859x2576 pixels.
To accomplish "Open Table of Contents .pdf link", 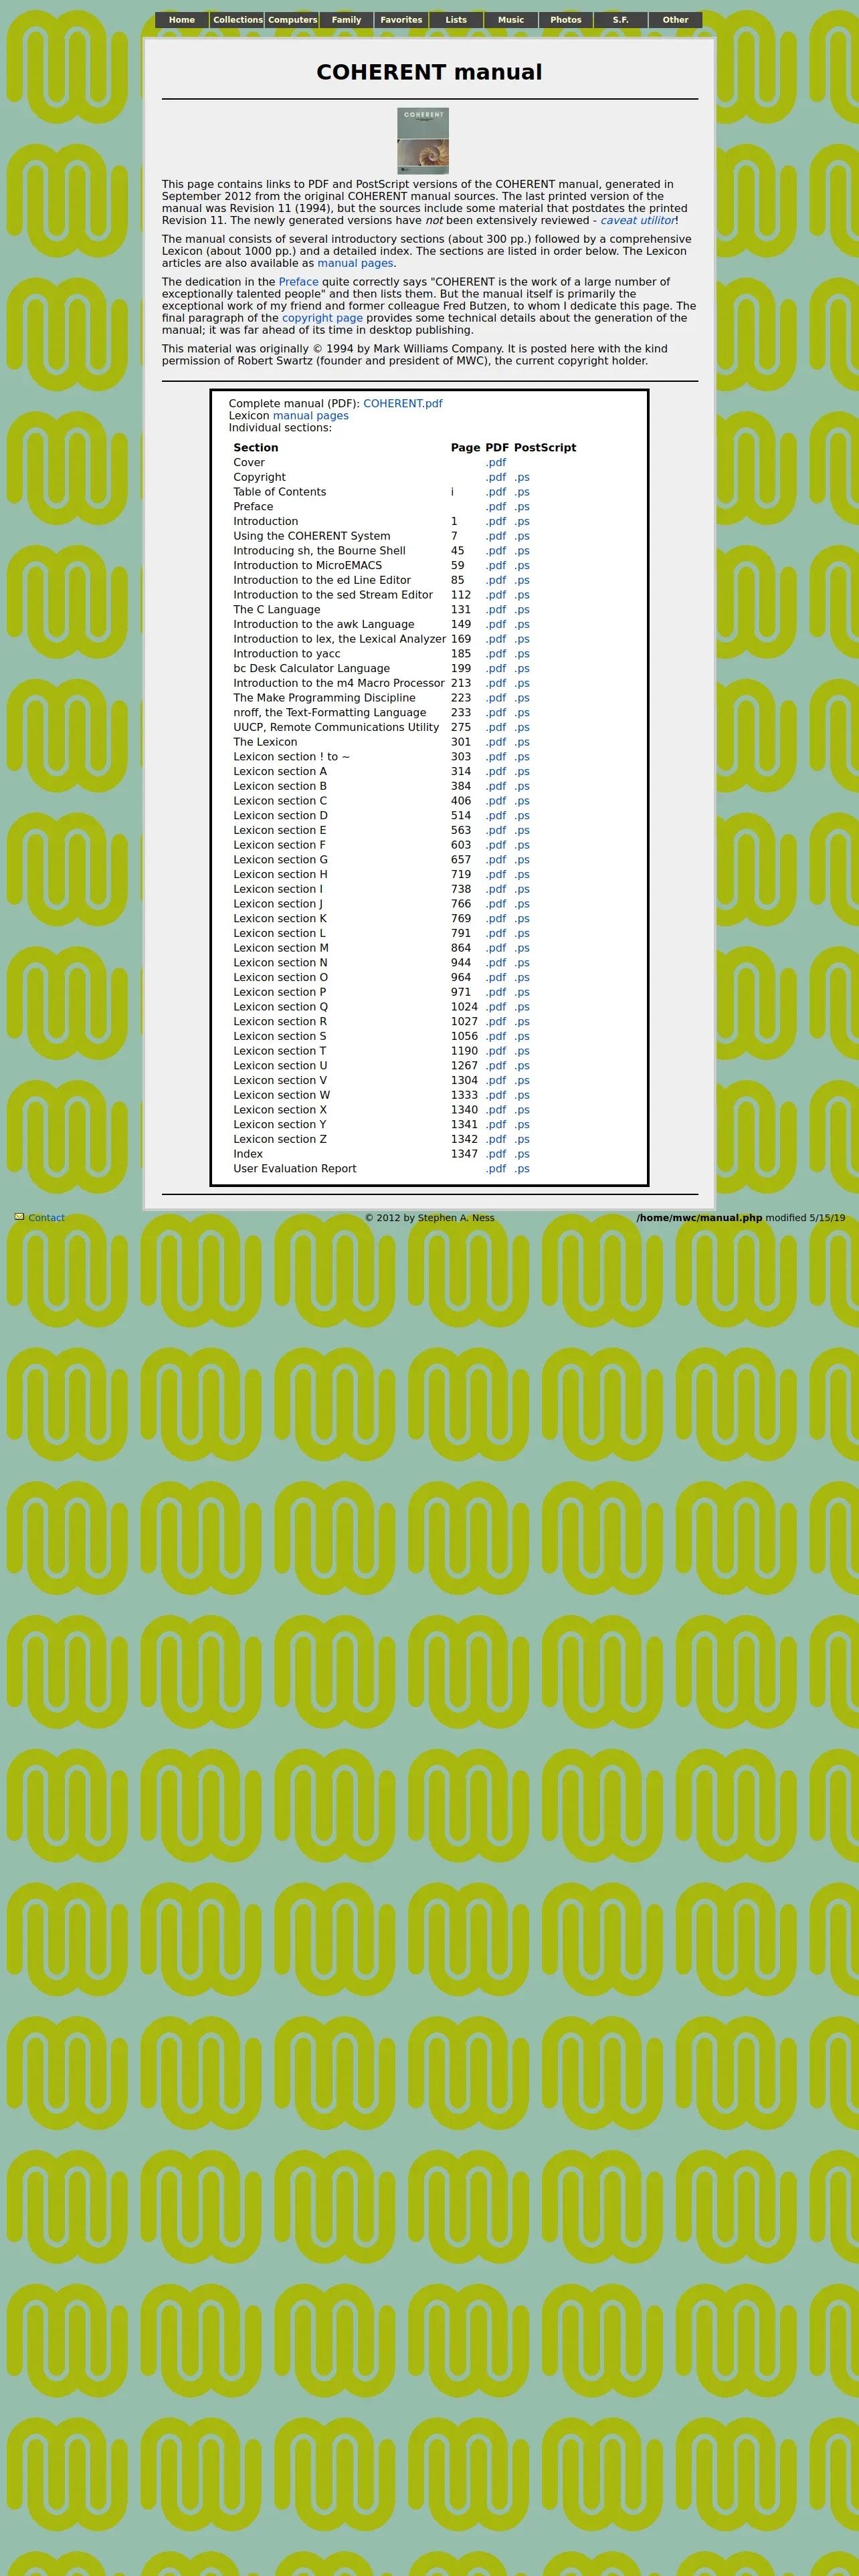I will (496, 492).
